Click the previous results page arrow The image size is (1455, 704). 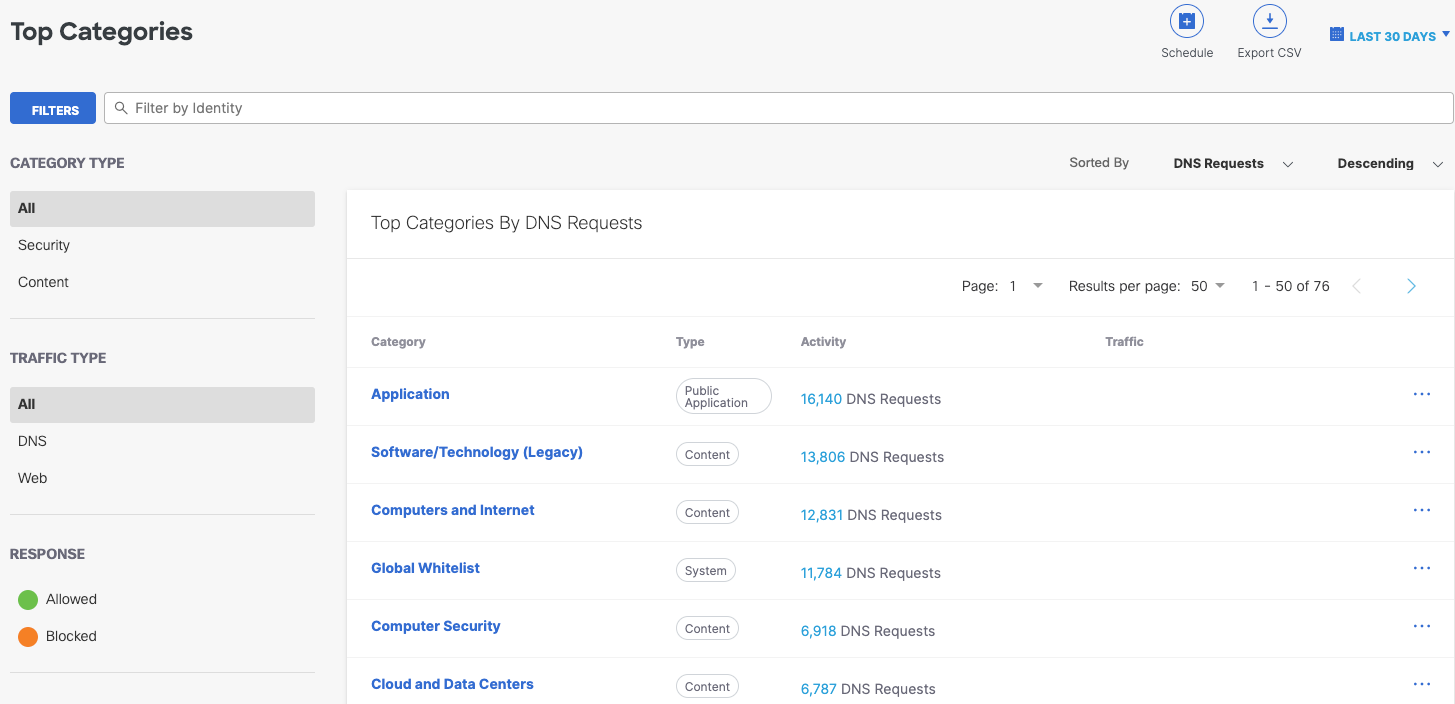(1357, 286)
